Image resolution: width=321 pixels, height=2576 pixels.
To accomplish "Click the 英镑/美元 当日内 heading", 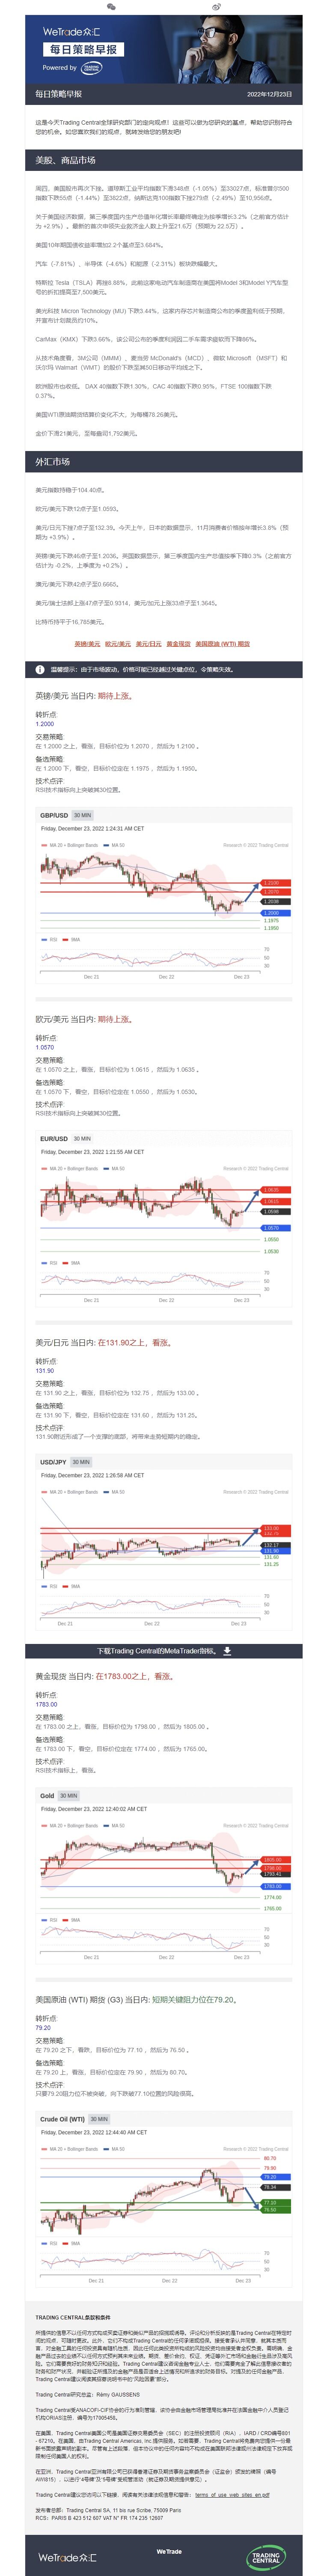I will point(83,696).
